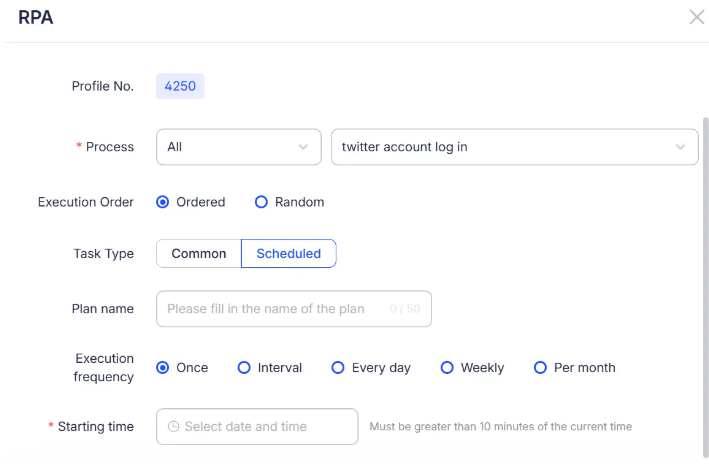Open the twitter account log in dropdown
This screenshot has width=709, height=464.
[515, 147]
